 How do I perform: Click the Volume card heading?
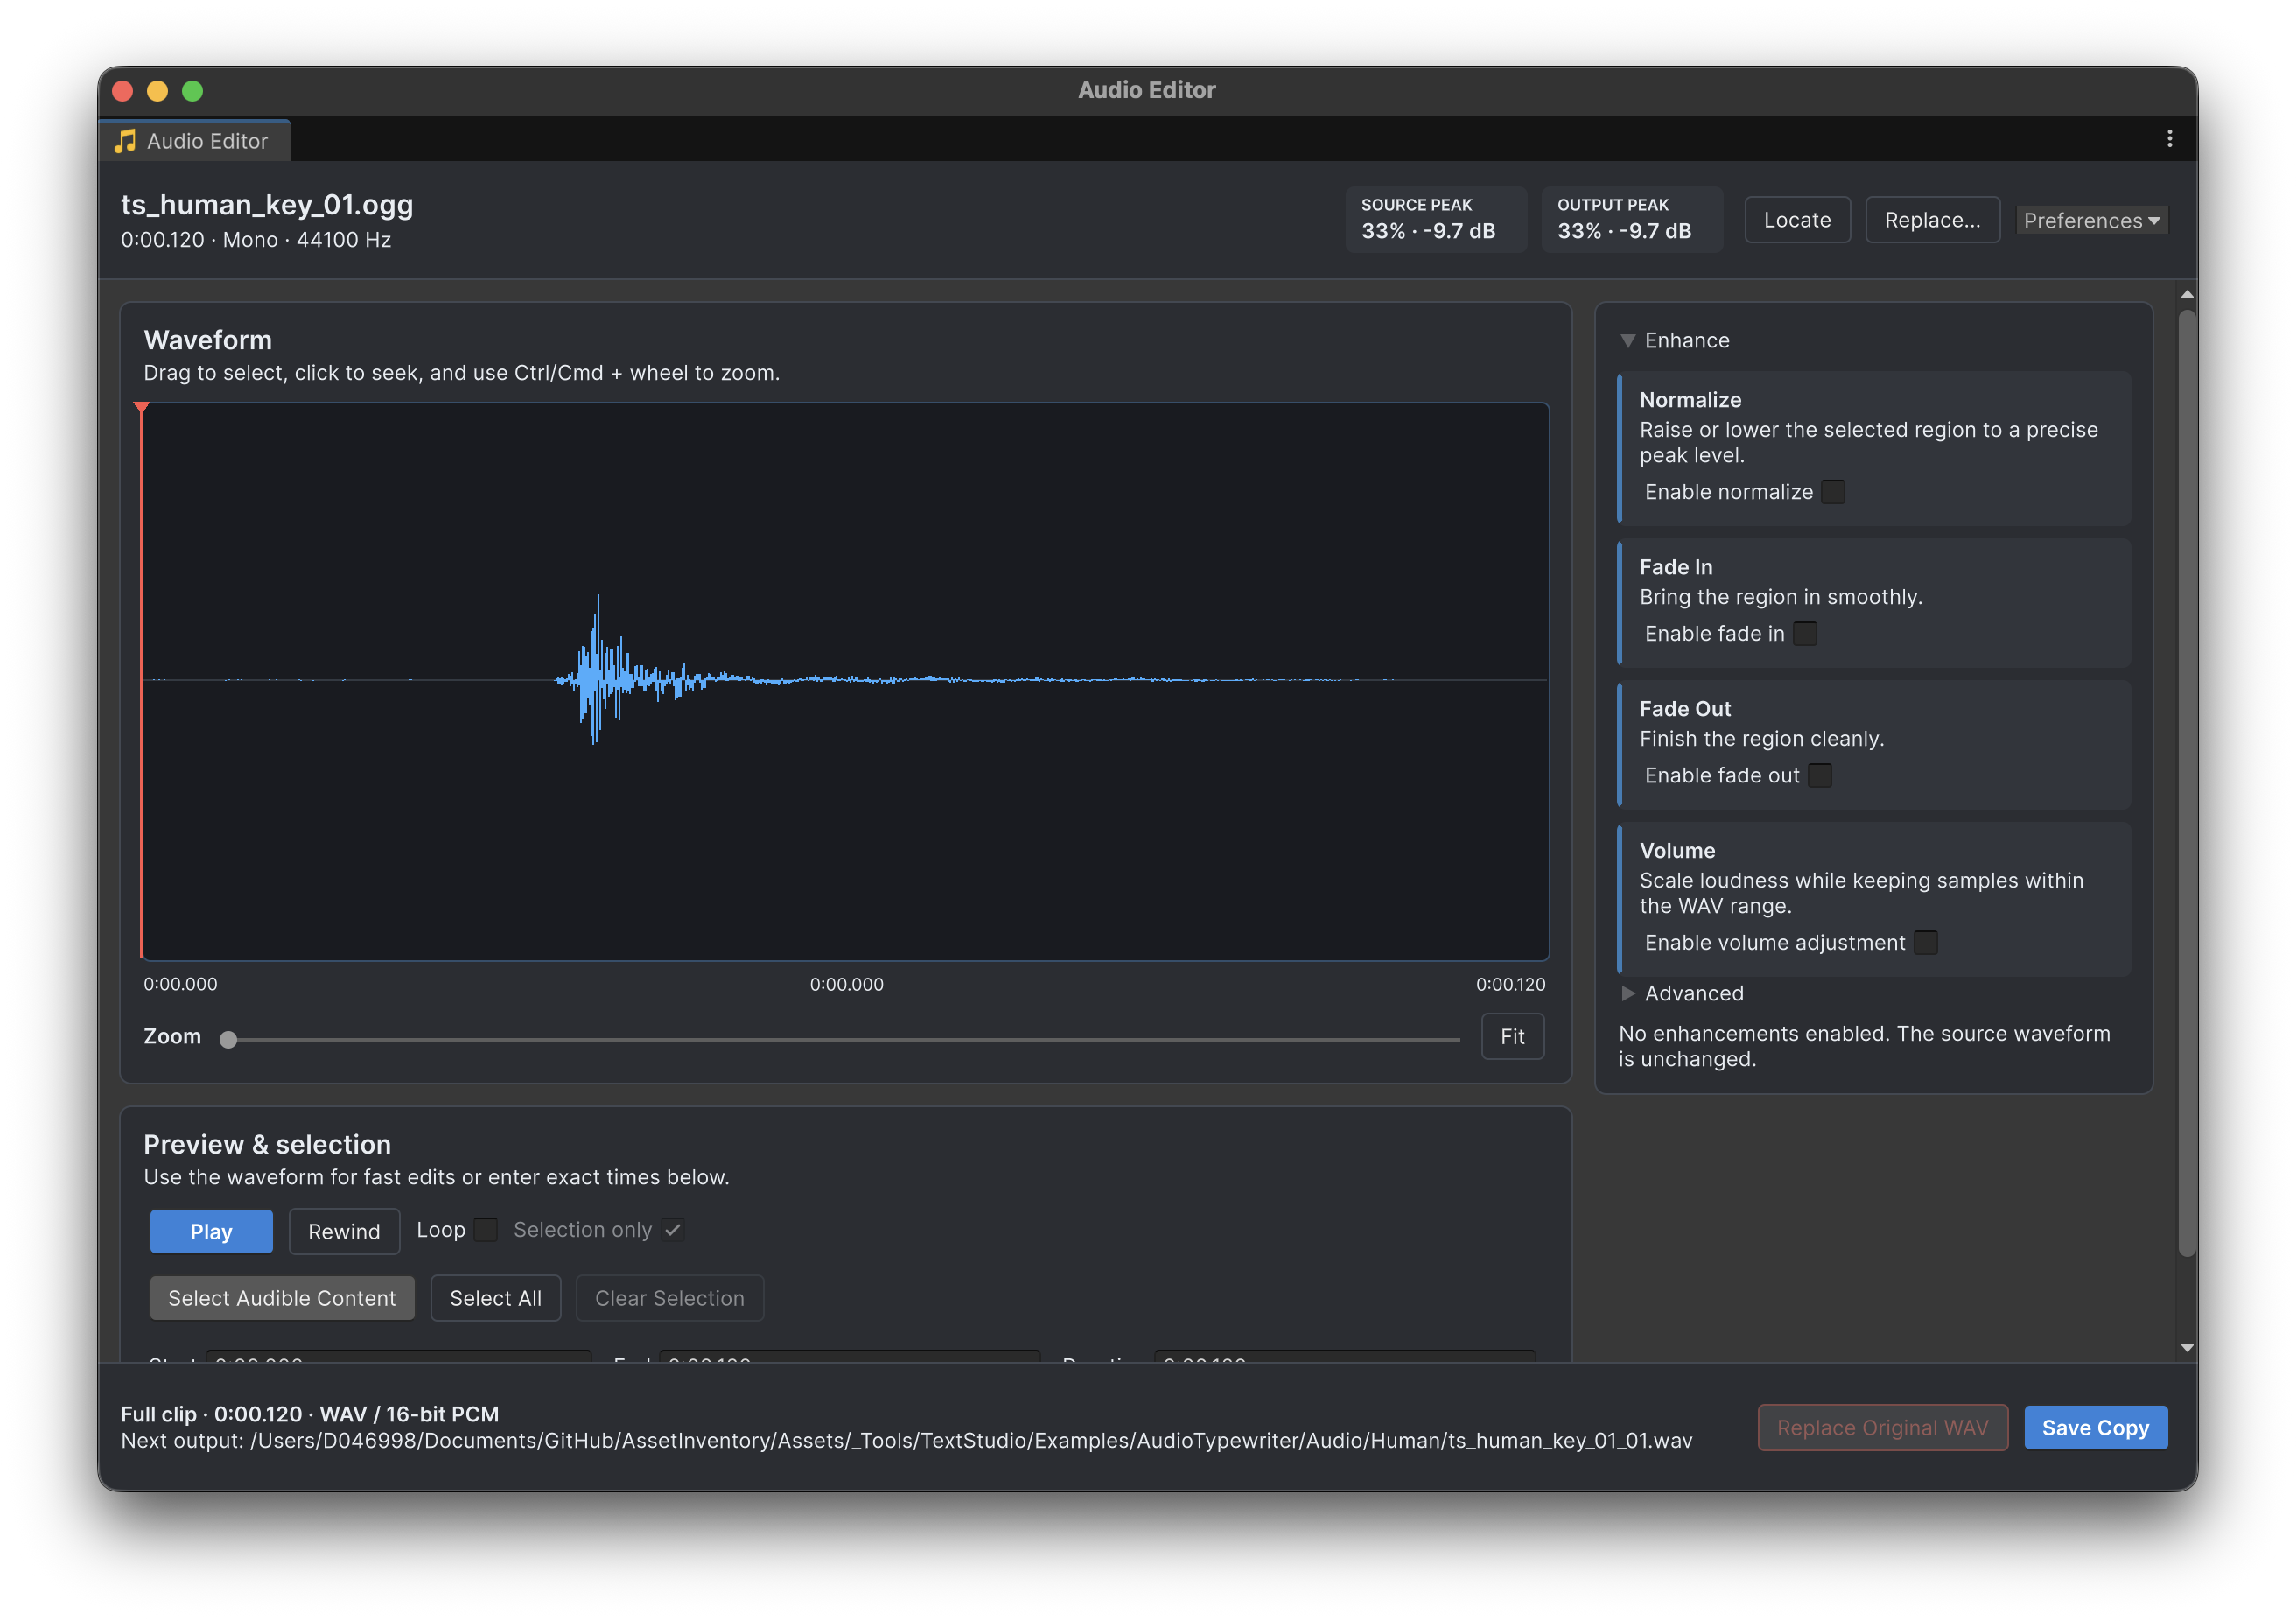coord(1677,851)
